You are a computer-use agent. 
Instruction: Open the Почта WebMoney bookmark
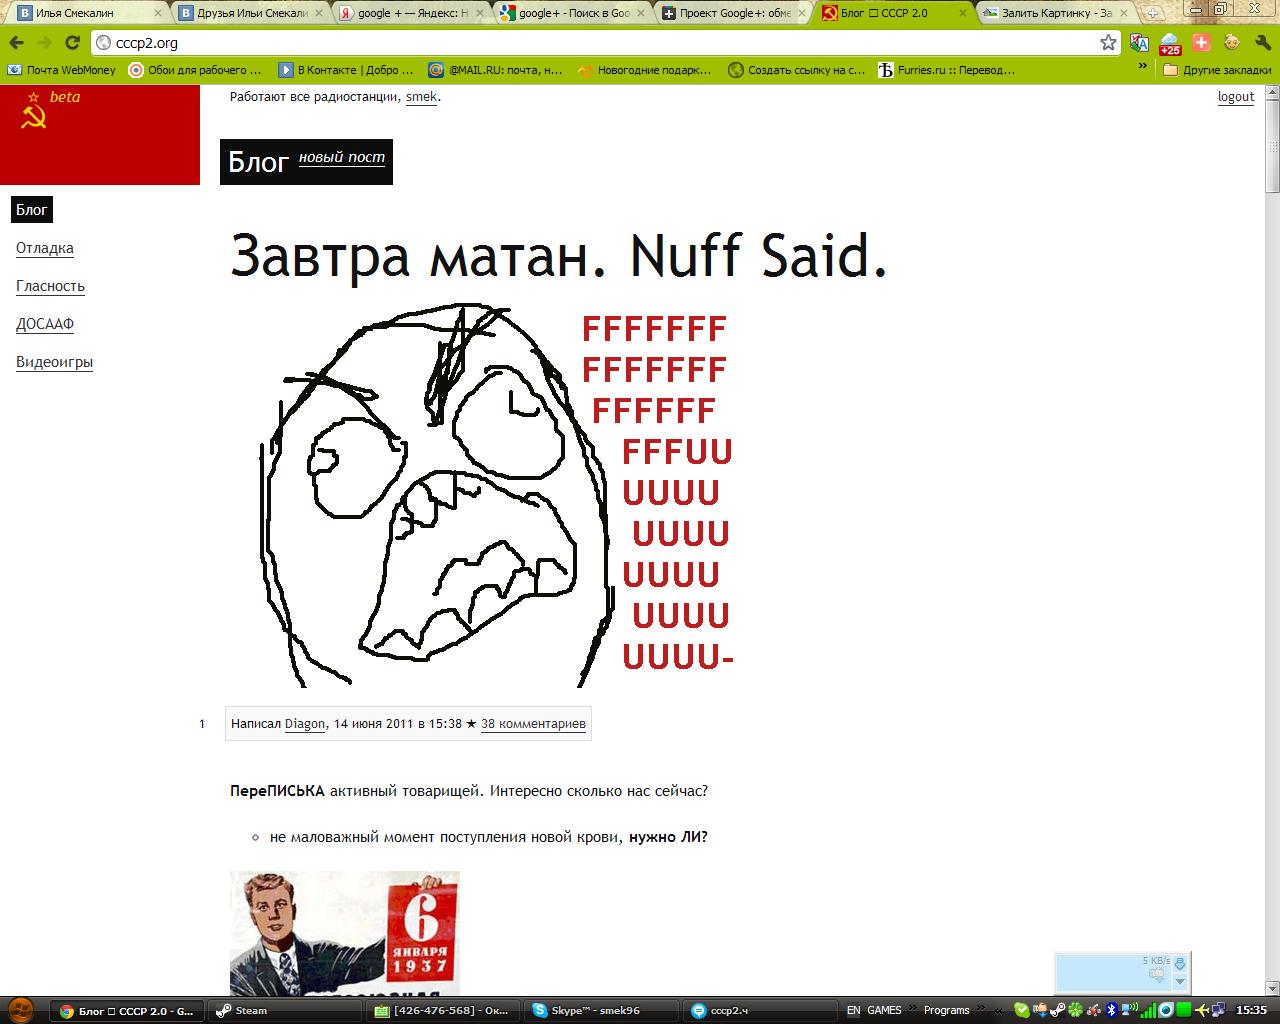point(61,70)
